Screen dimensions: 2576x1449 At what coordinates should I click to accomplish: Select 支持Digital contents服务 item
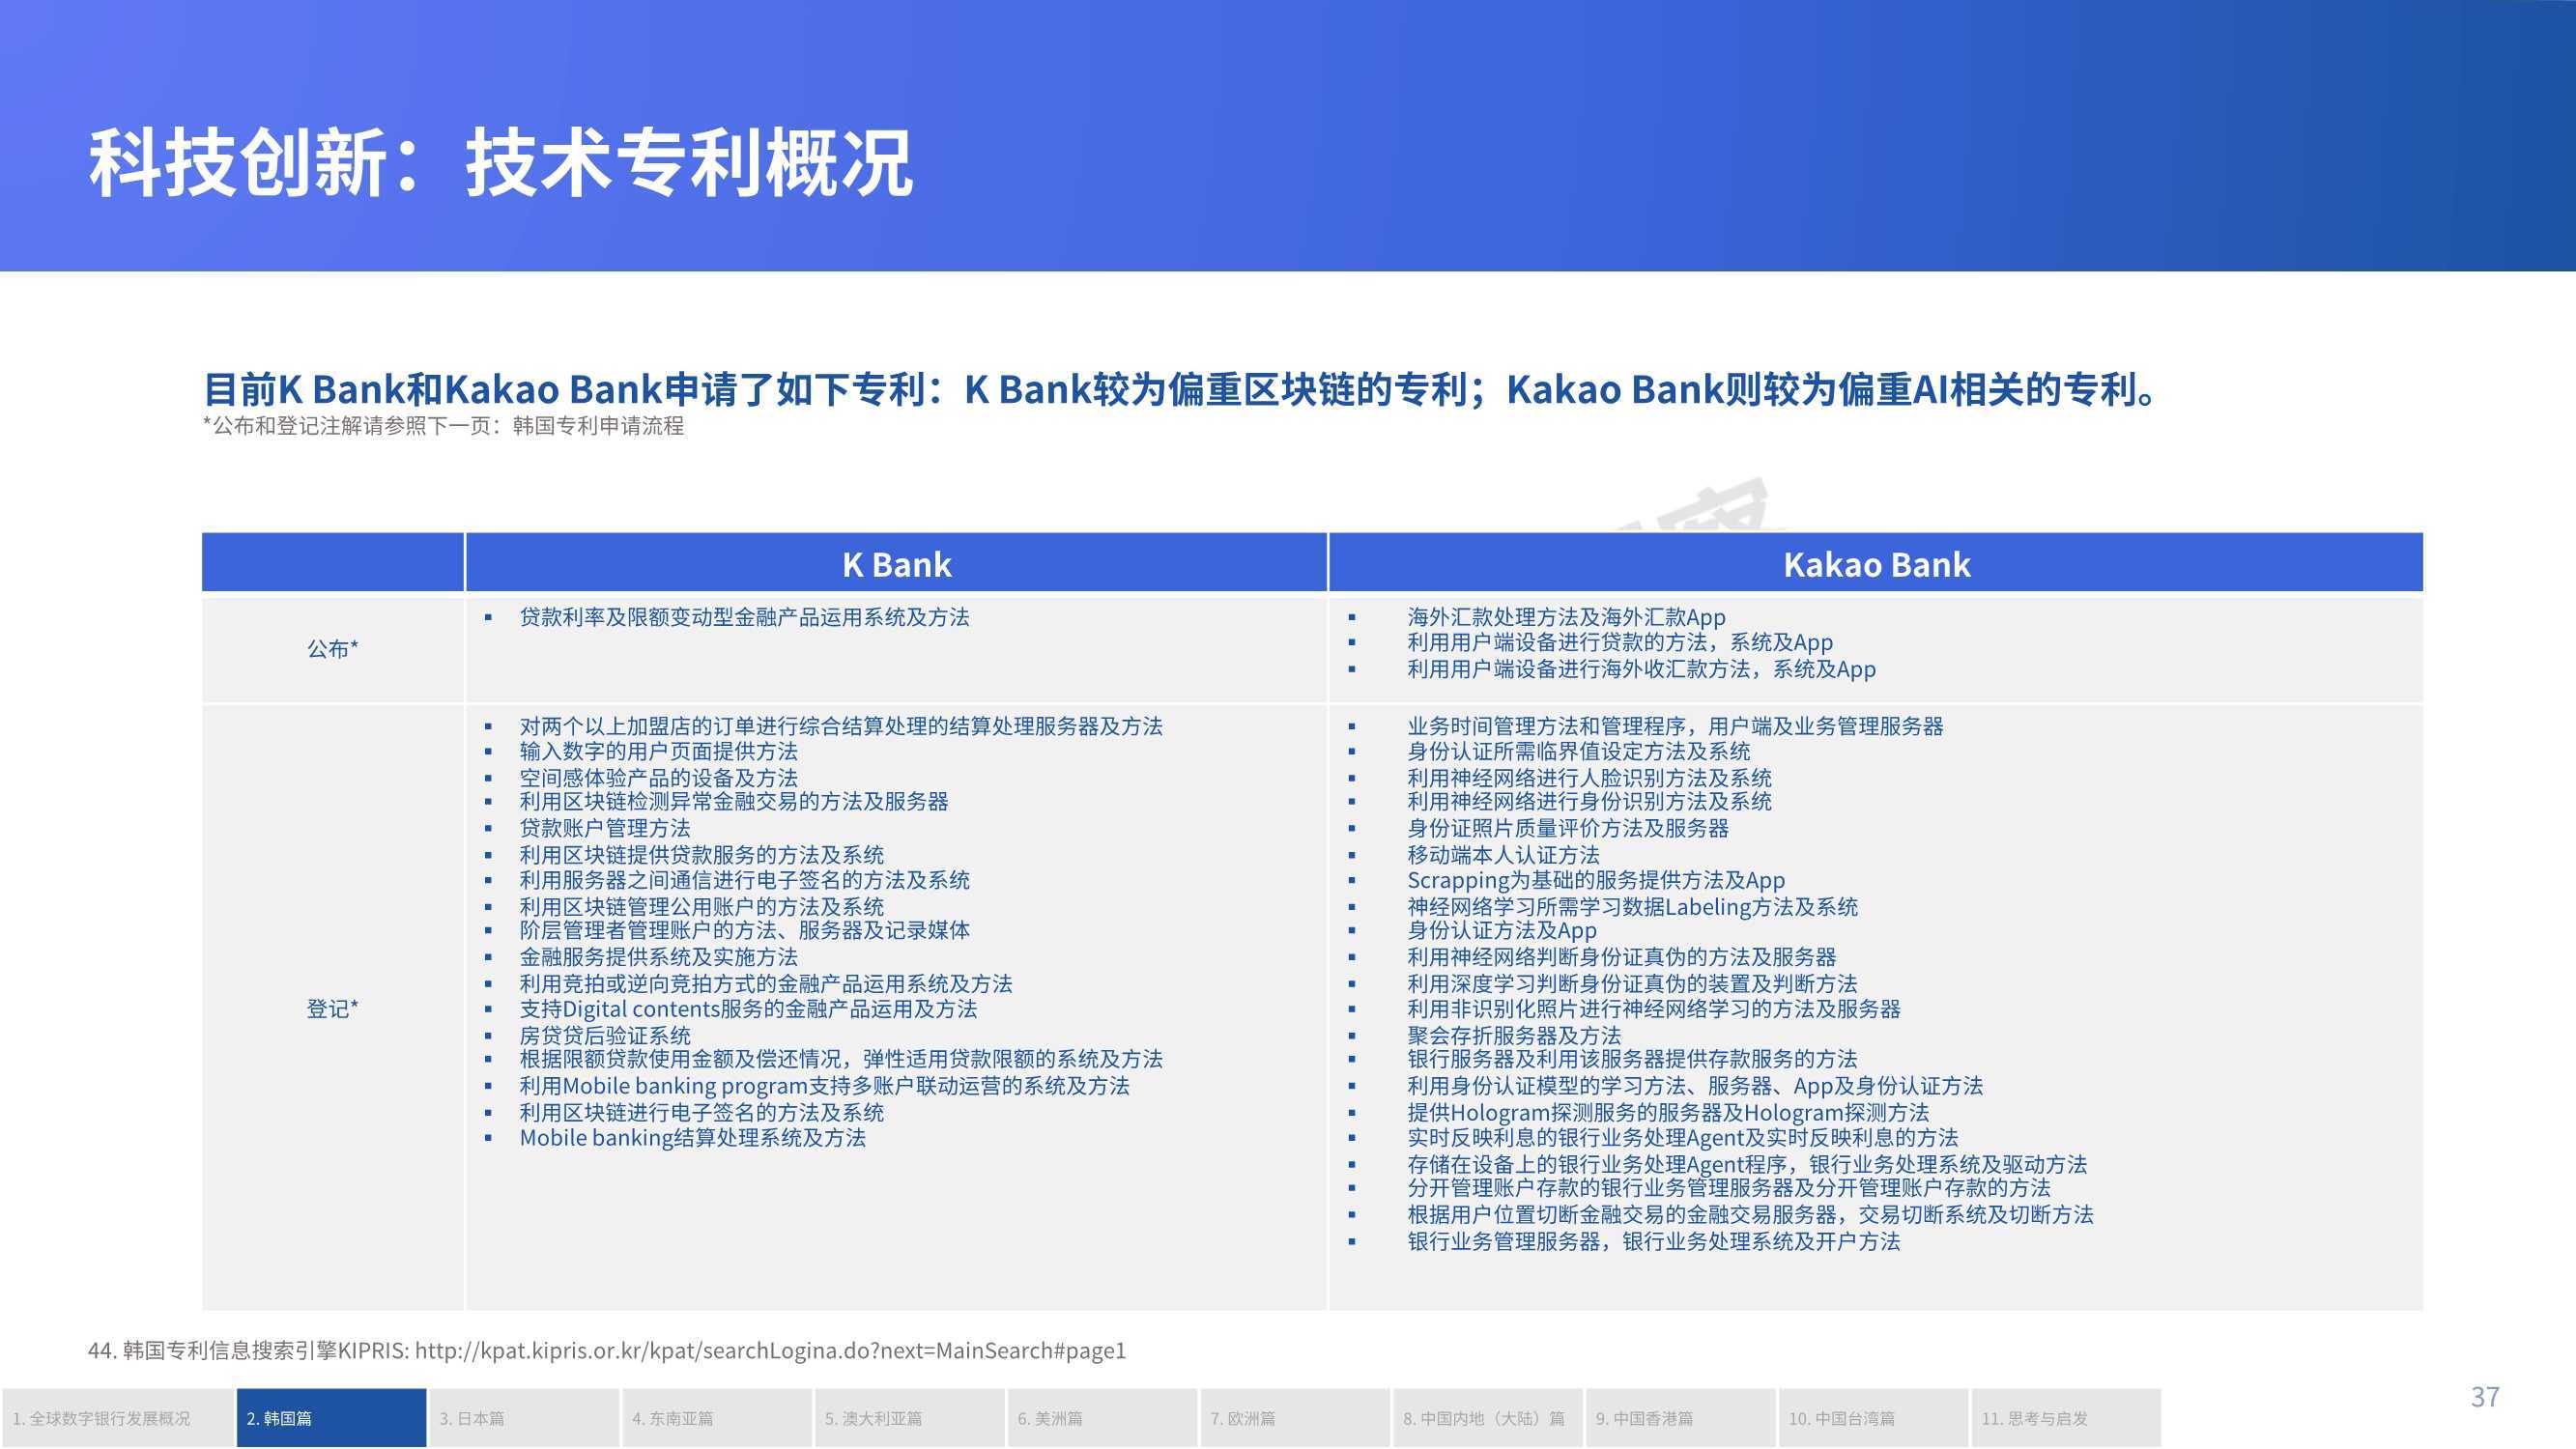(748, 1009)
